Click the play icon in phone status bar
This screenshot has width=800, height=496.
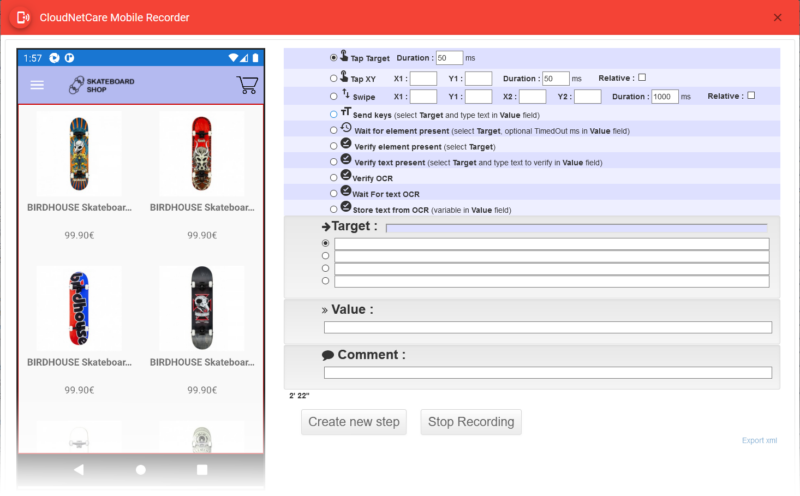(x=55, y=58)
